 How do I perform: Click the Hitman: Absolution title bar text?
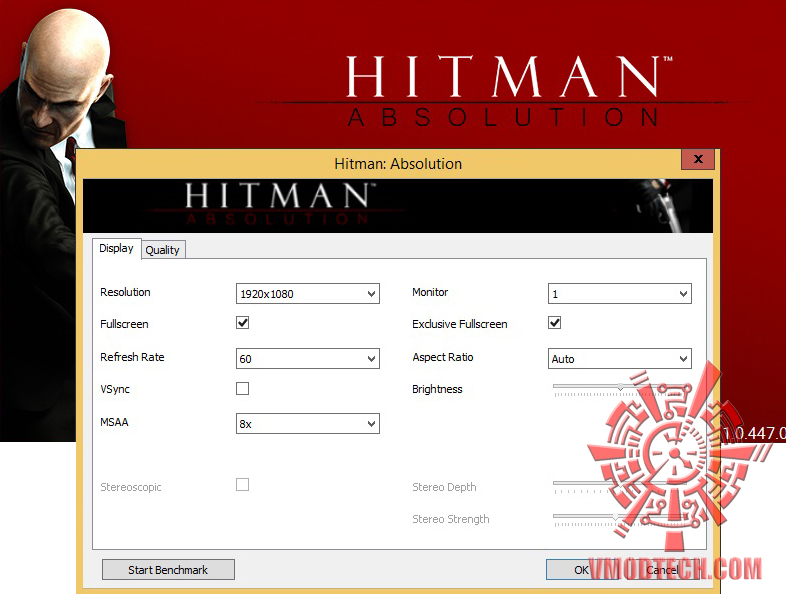pos(398,164)
